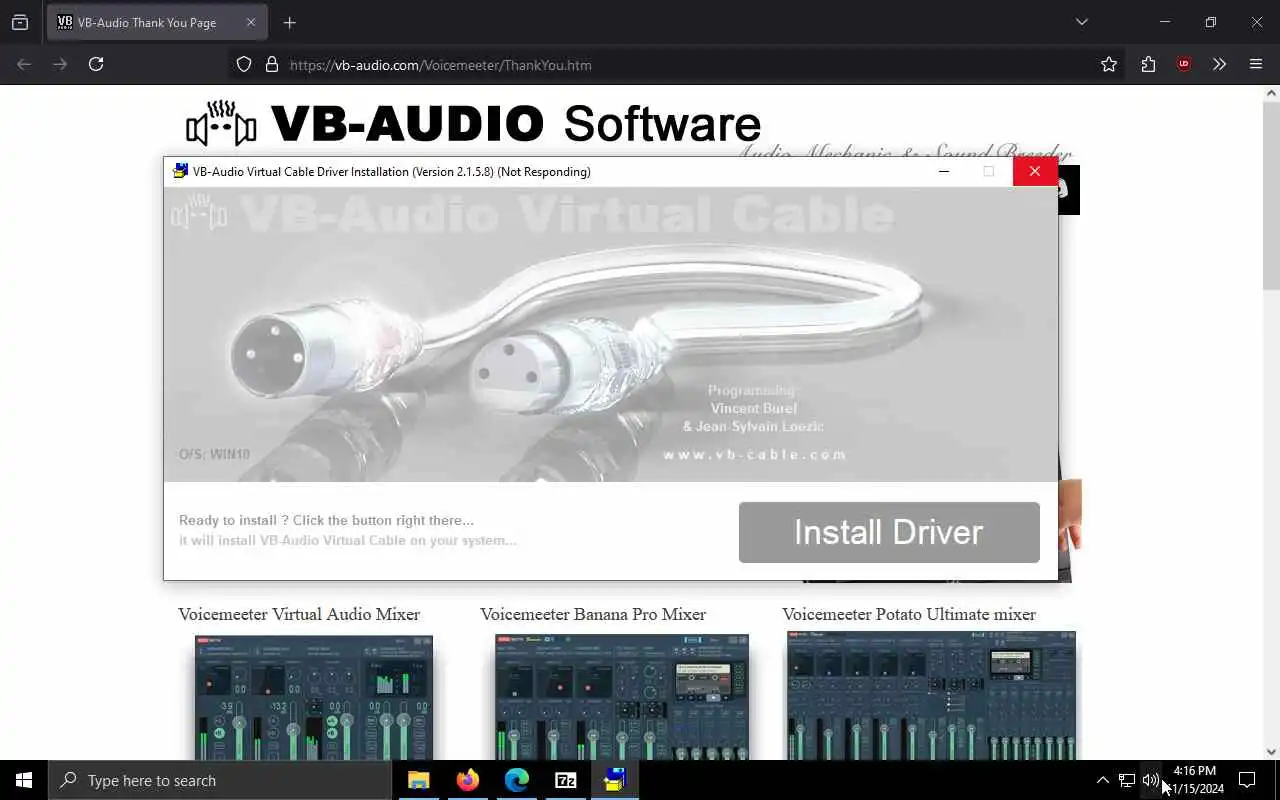Click the Install Driver button
This screenshot has width=1280, height=800.
[x=889, y=532]
